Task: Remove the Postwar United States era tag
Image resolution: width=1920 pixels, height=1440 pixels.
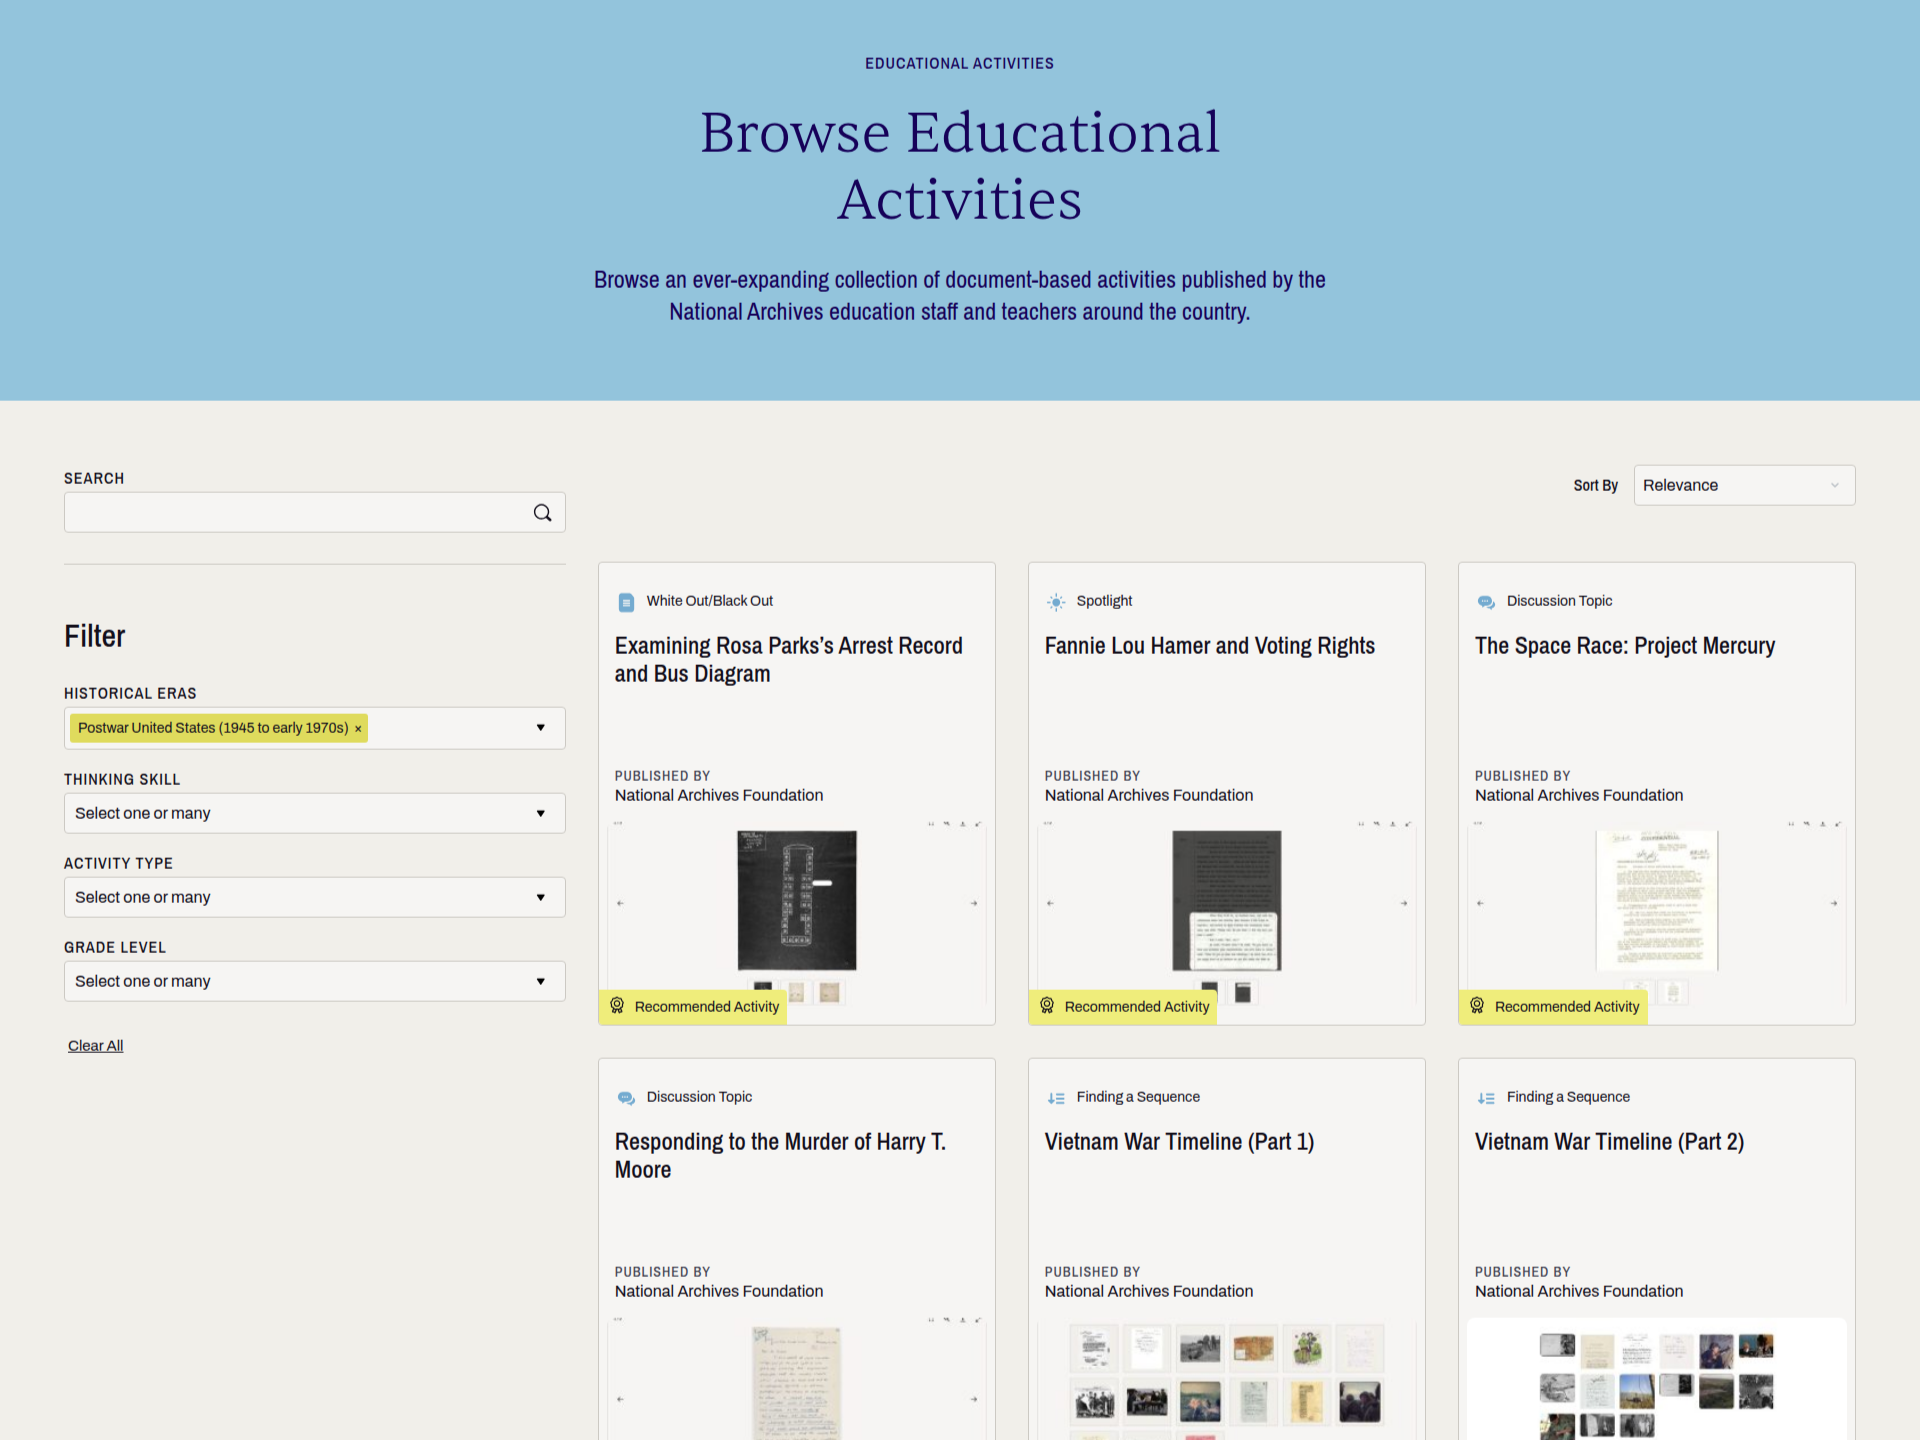Action: (358, 729)
